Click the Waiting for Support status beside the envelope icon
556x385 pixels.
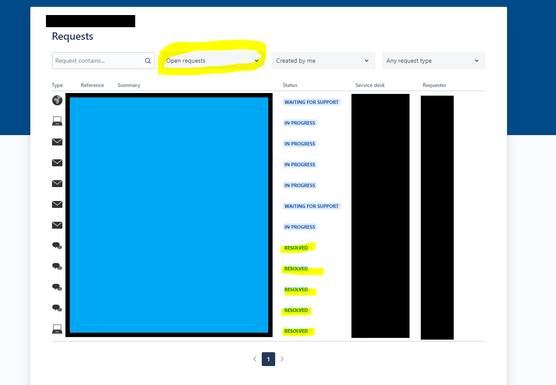point(311,206)
